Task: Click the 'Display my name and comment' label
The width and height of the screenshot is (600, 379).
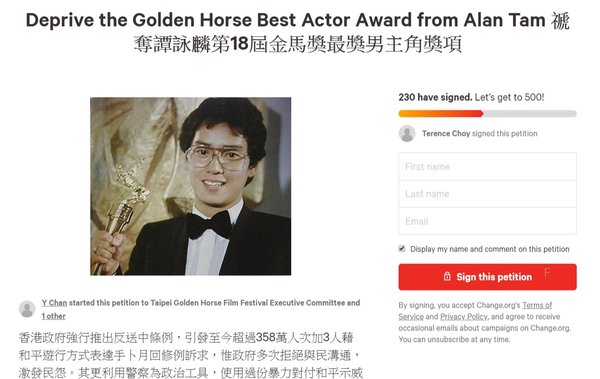Action: (x=490, y=249)
